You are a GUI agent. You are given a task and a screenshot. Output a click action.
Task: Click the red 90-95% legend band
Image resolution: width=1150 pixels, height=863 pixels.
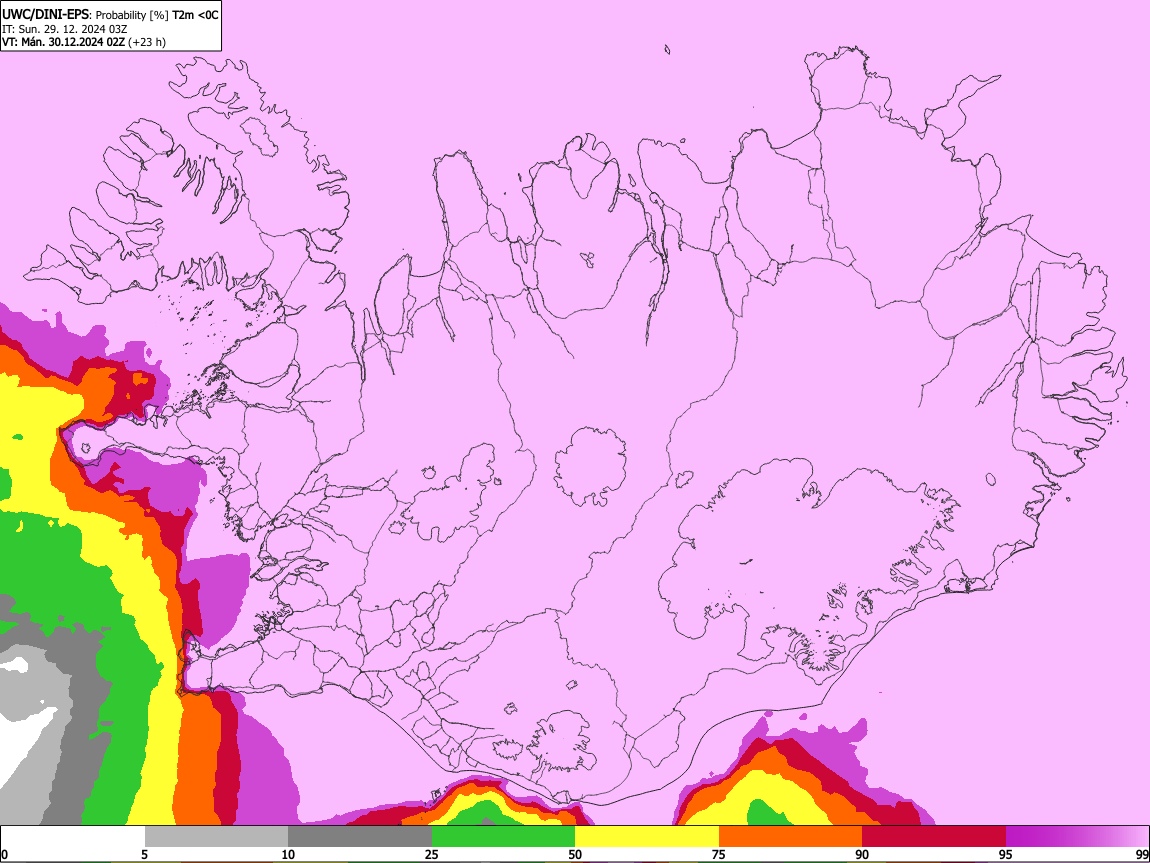(x=934, y=837)
